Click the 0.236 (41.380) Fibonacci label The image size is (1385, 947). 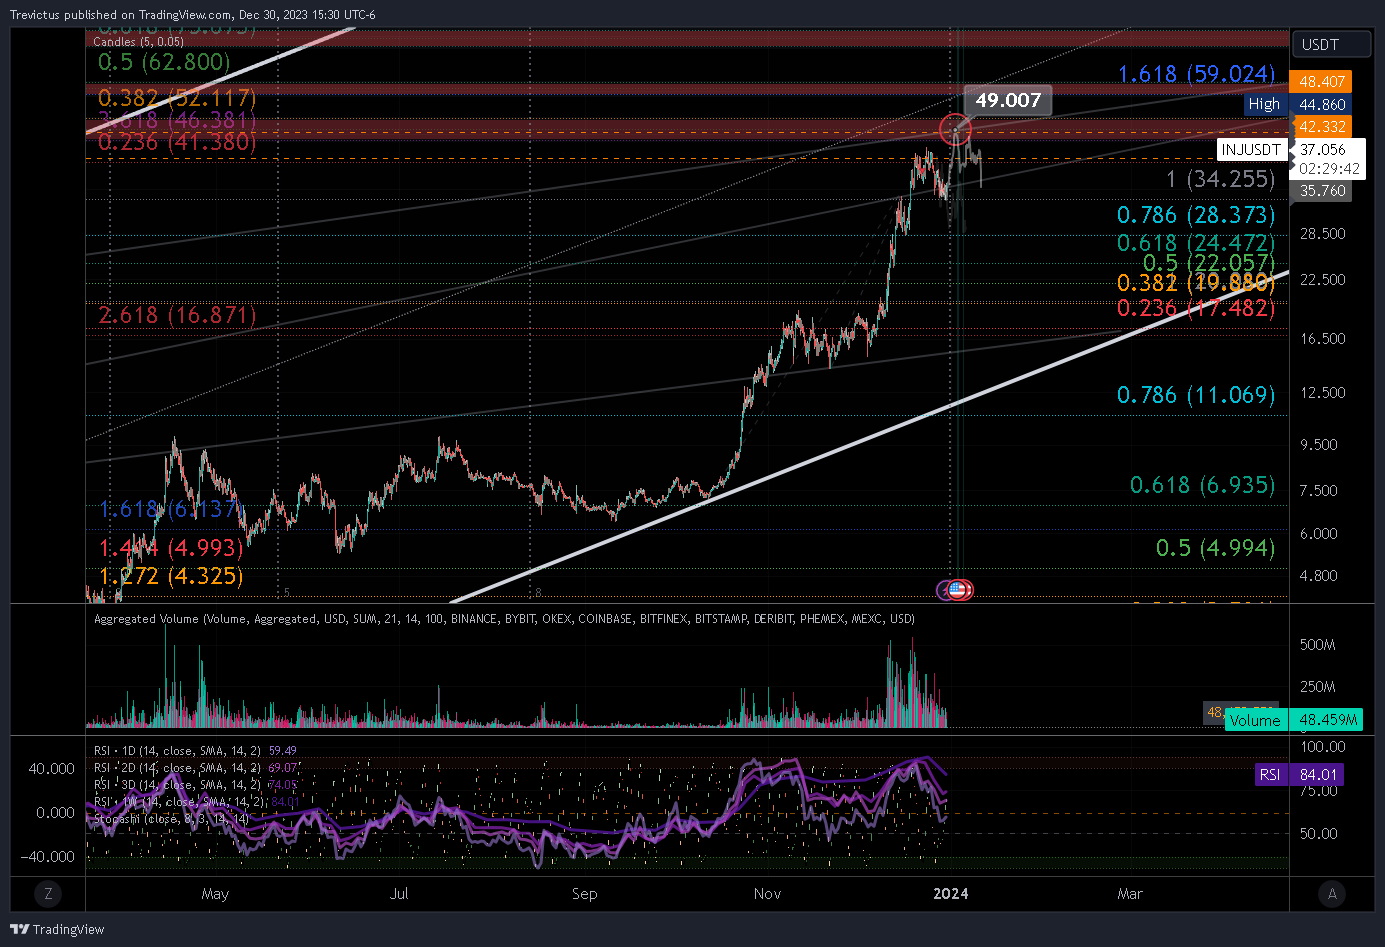pos(177,142)
